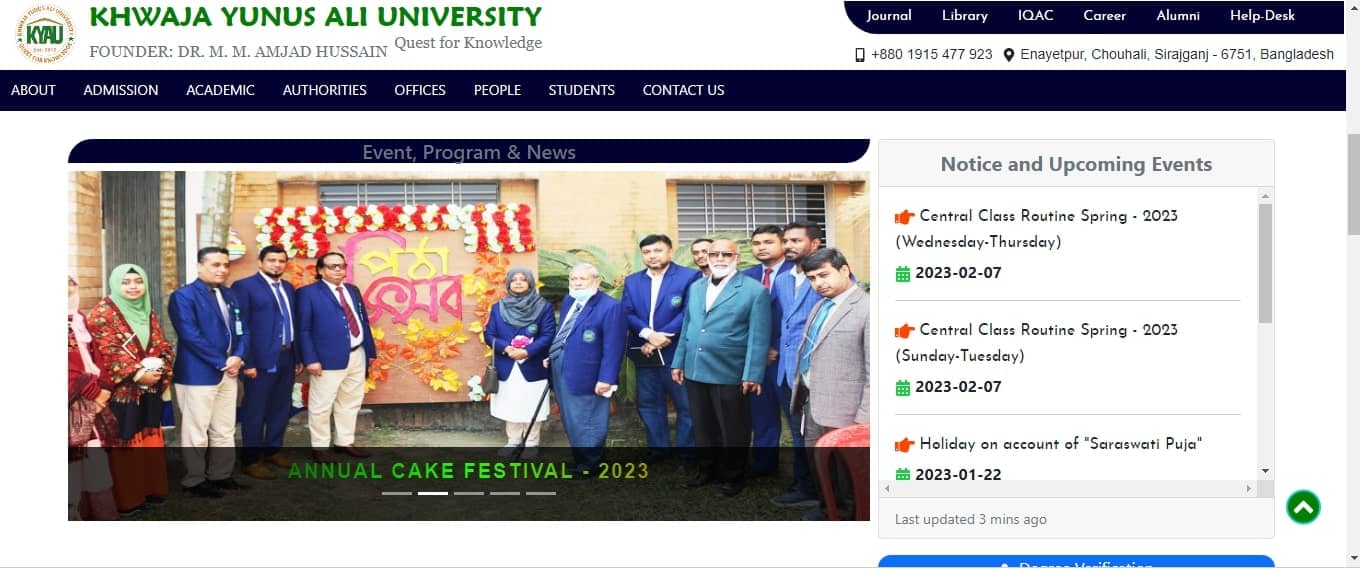Click the Notice and Upcoming Events heading
This screenshot has width=1360, height=569.
1076,164
